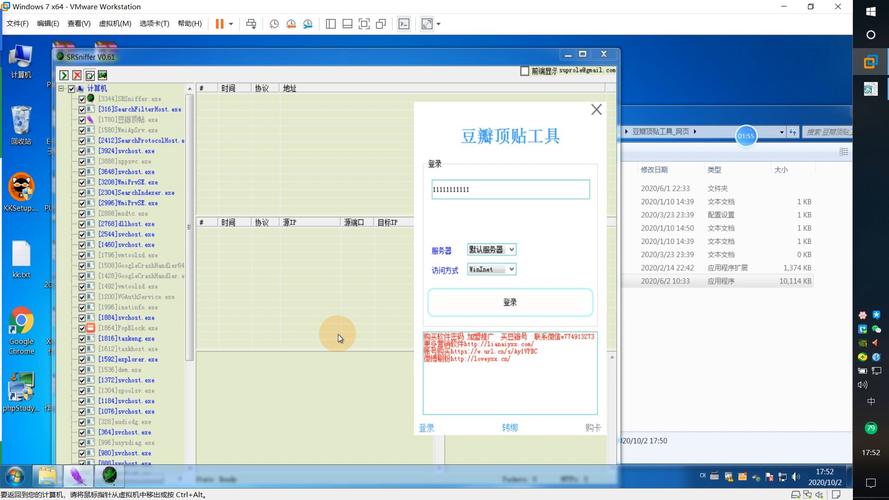
Task: Open the 编辑(E) menu in VMware
Action: (x=48, y=24)
